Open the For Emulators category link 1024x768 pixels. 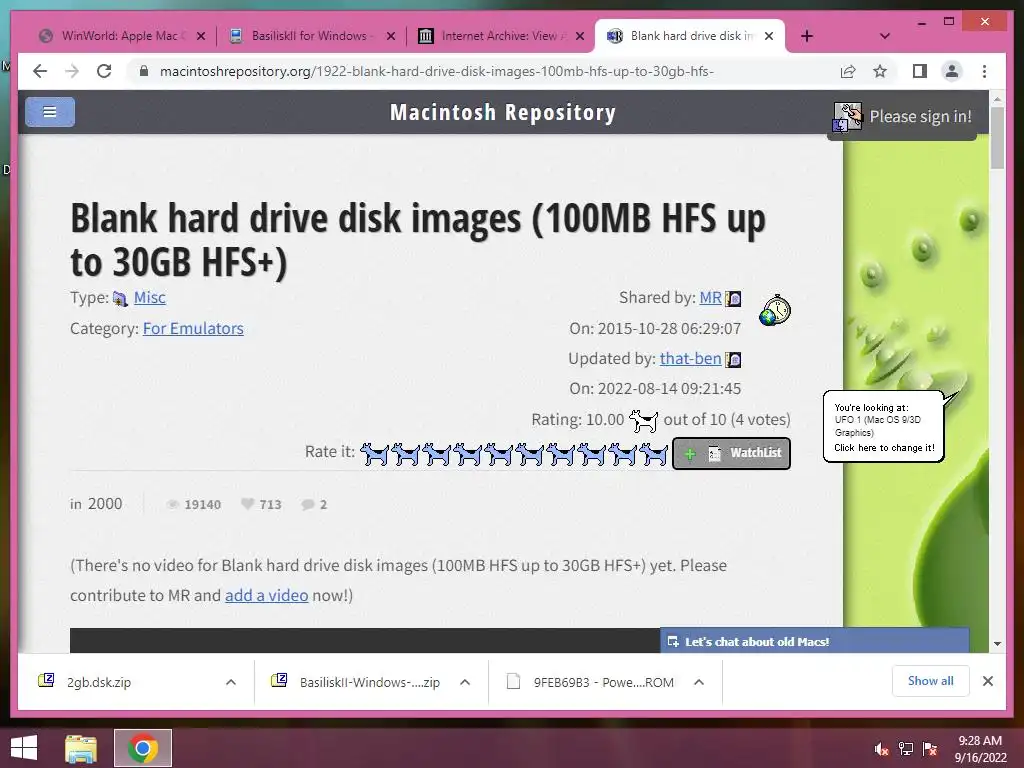click(x=193, y=328)
